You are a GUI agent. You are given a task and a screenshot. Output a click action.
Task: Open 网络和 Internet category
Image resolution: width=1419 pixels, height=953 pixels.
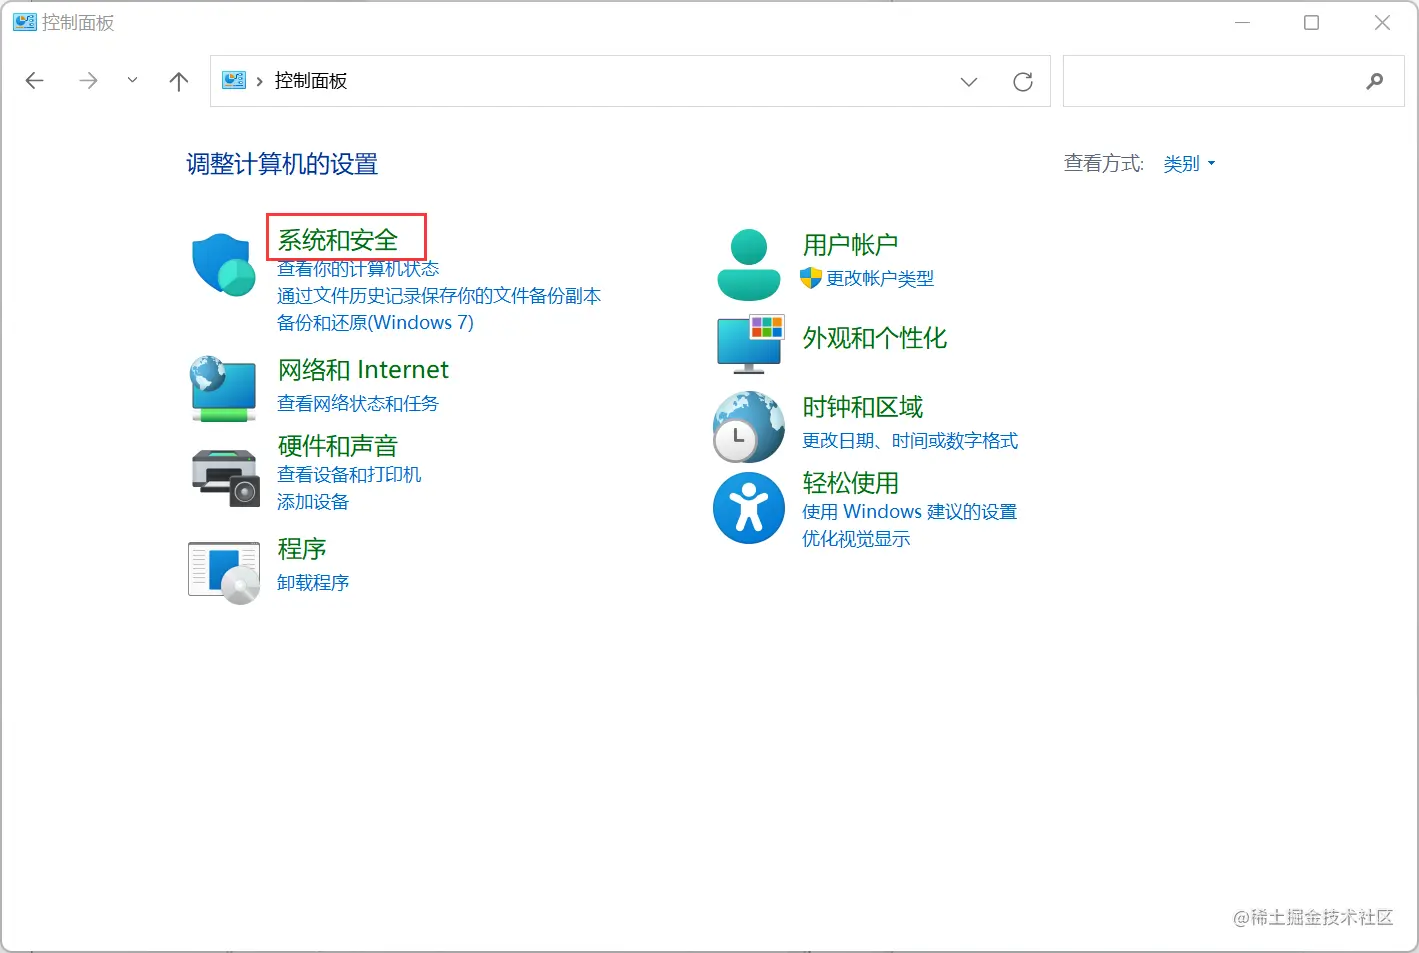click(363, 370)
